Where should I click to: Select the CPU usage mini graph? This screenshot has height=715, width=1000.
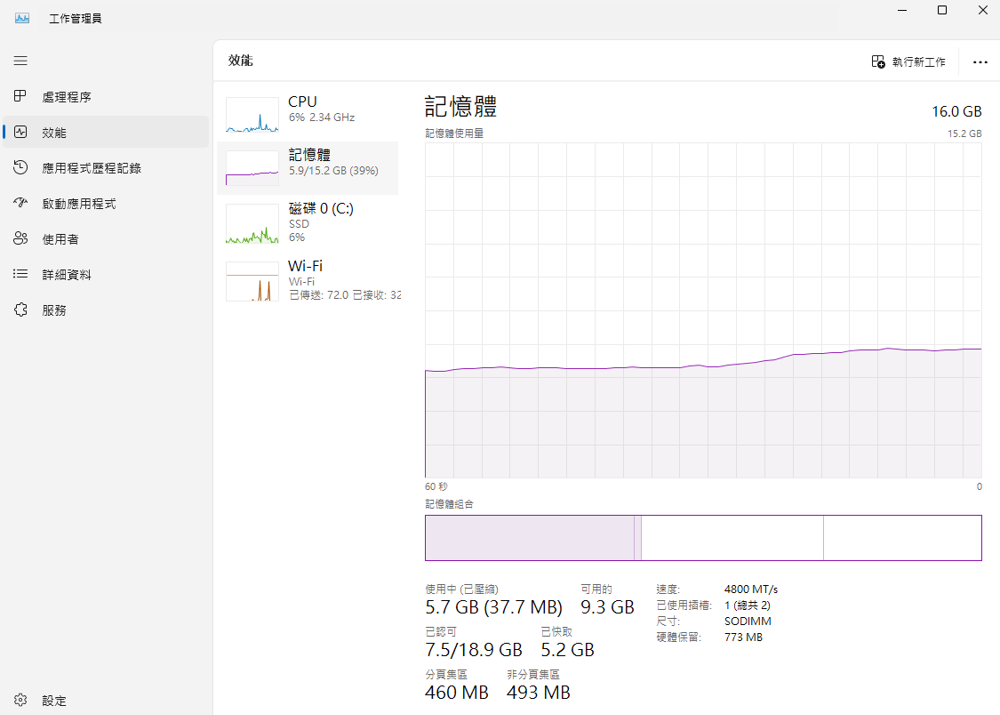(252, 115)
